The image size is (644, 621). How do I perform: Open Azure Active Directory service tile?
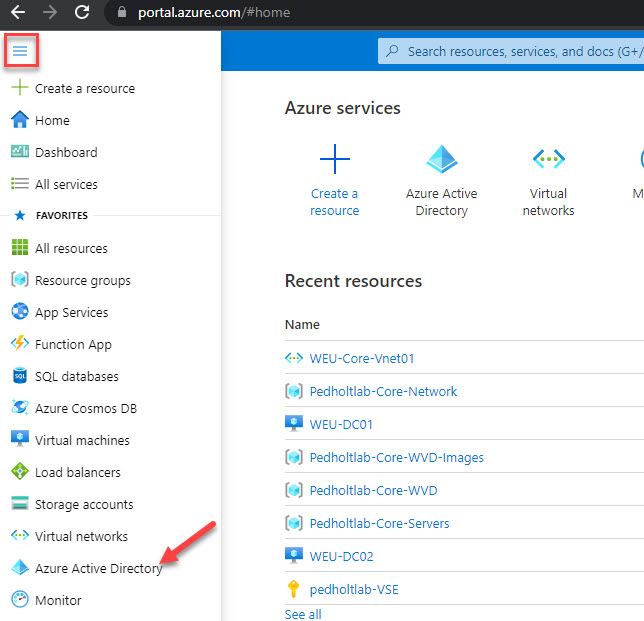pyautogui.click(x=442, y=181)
